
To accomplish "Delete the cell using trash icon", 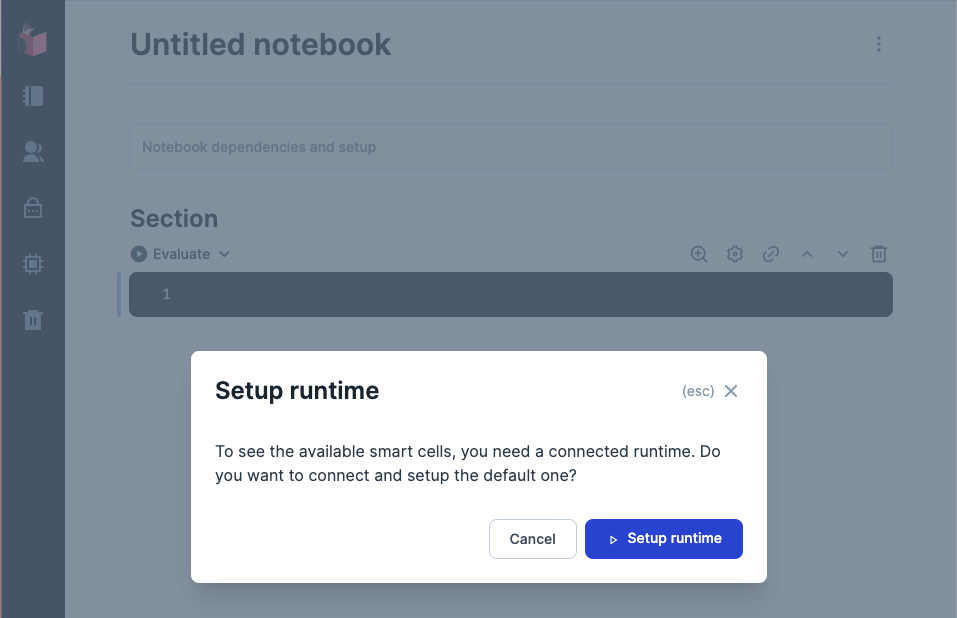I will (x=879, y=254).
